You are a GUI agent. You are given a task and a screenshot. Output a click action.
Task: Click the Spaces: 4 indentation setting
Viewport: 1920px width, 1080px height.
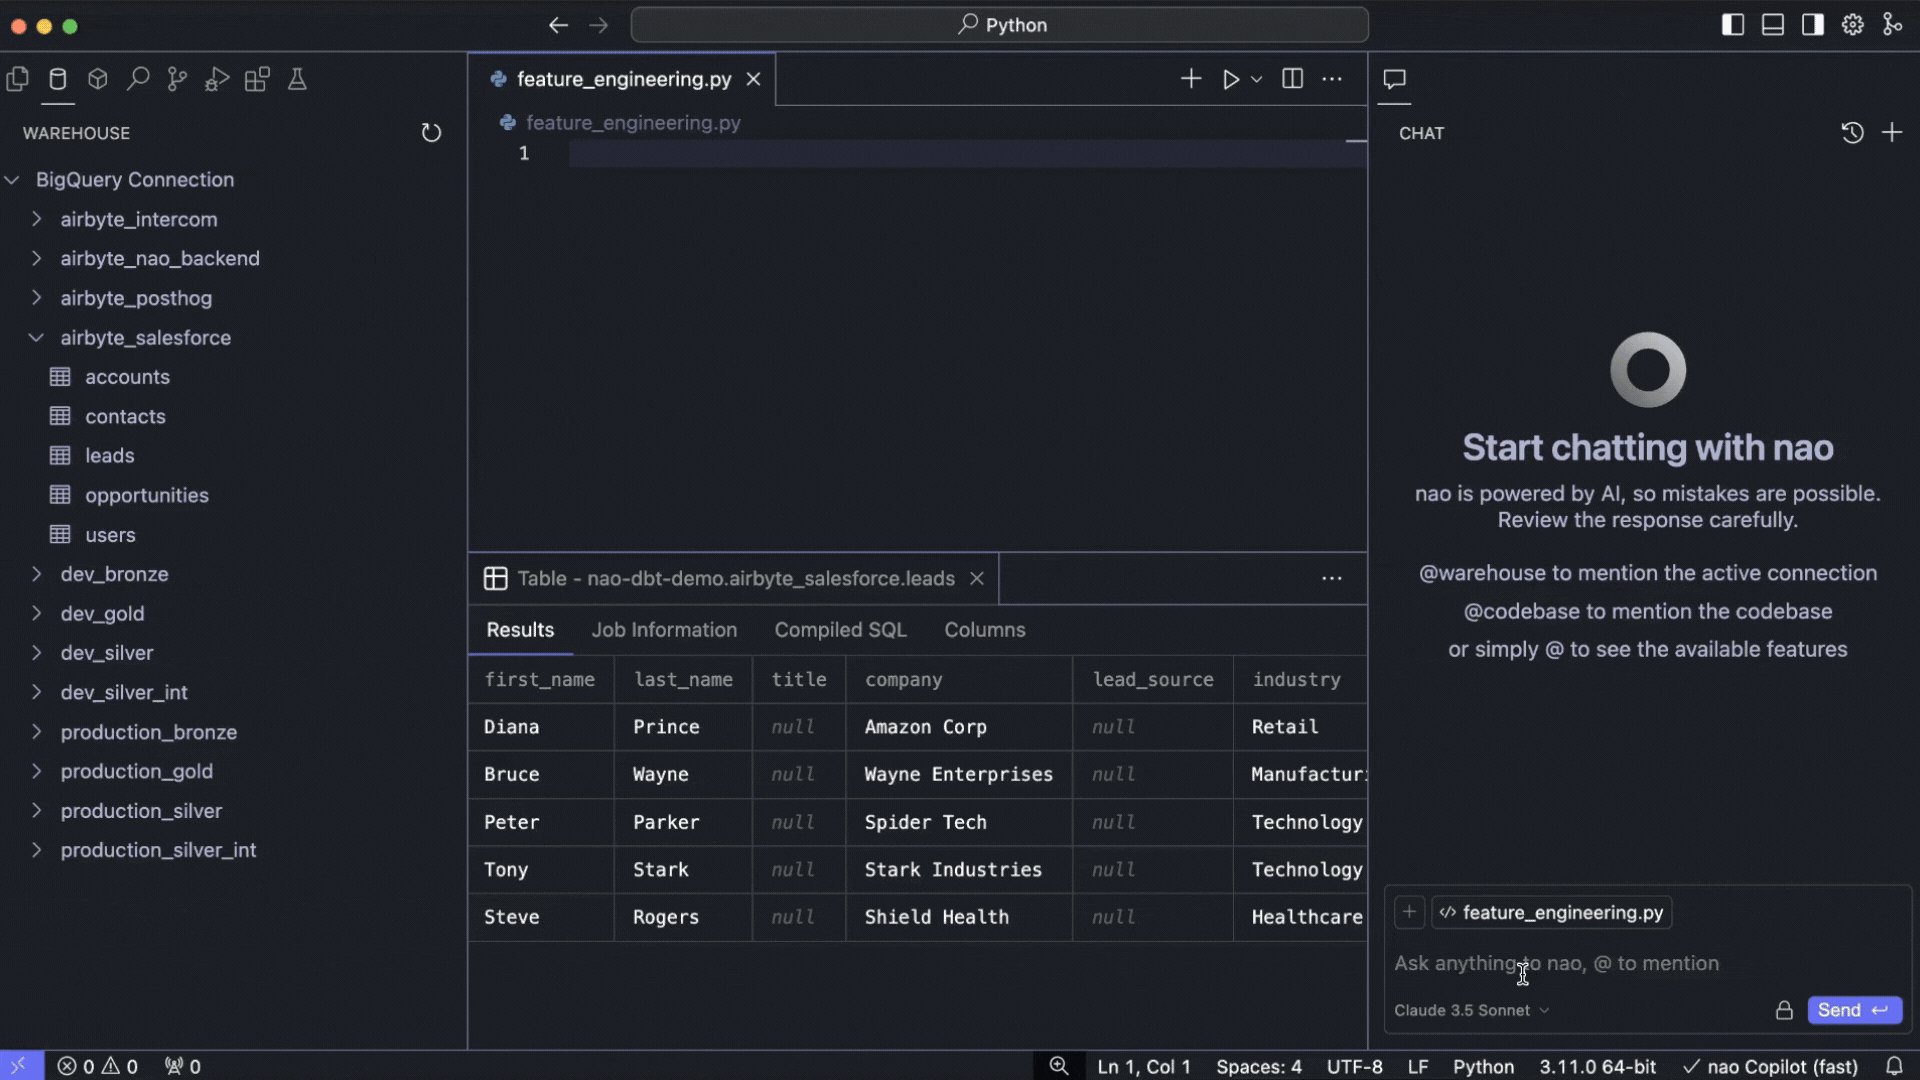click(x=1259, y=1066)
